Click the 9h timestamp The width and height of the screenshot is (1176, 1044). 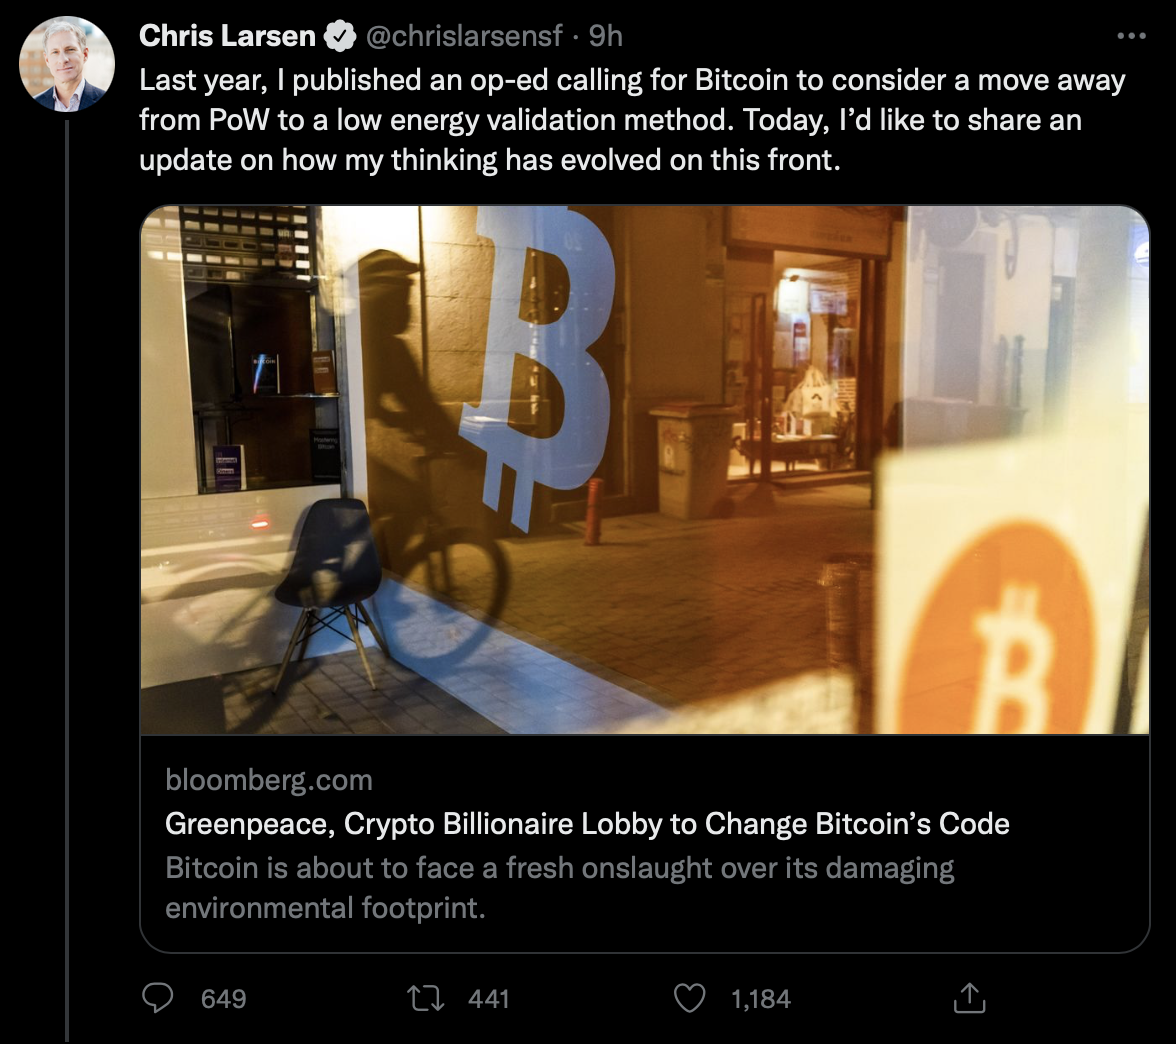tap(605, 36)
